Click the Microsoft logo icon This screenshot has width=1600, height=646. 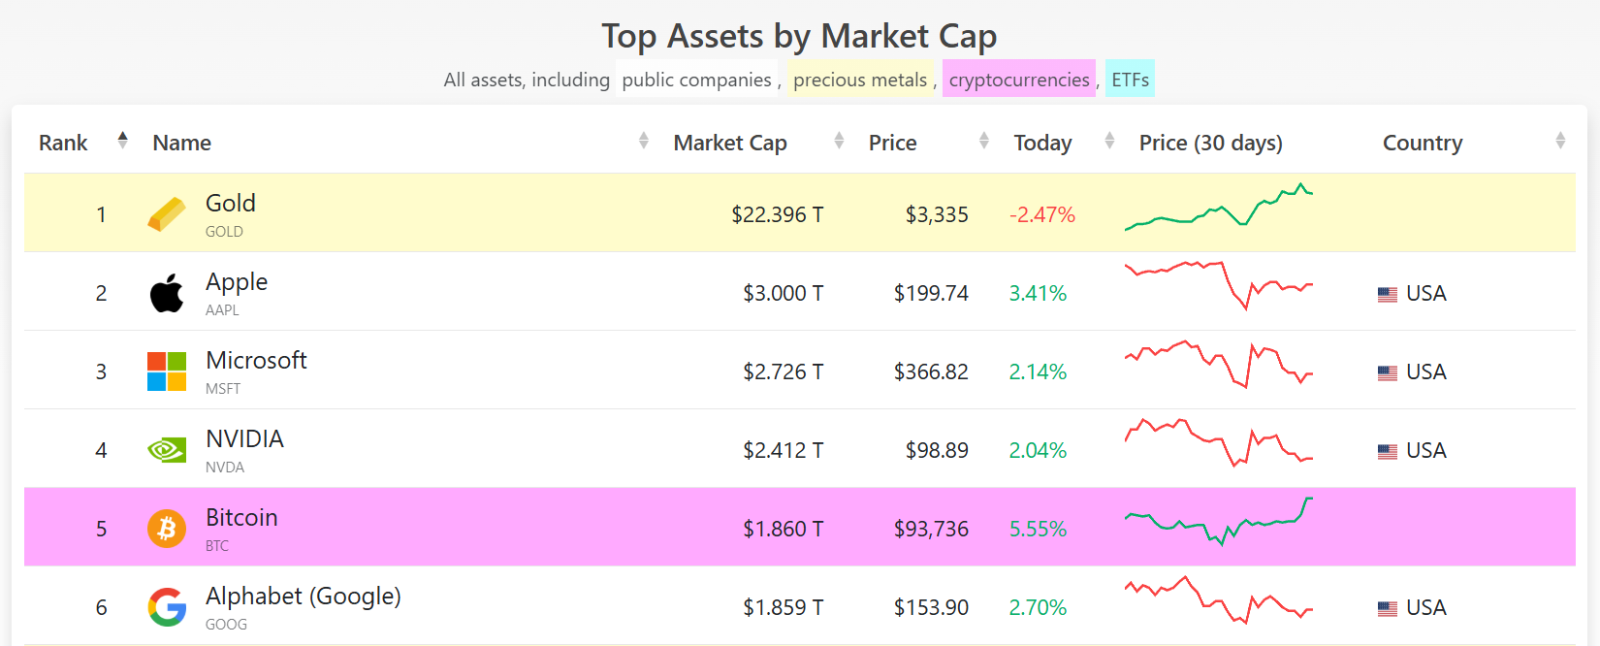pos(167,371)
